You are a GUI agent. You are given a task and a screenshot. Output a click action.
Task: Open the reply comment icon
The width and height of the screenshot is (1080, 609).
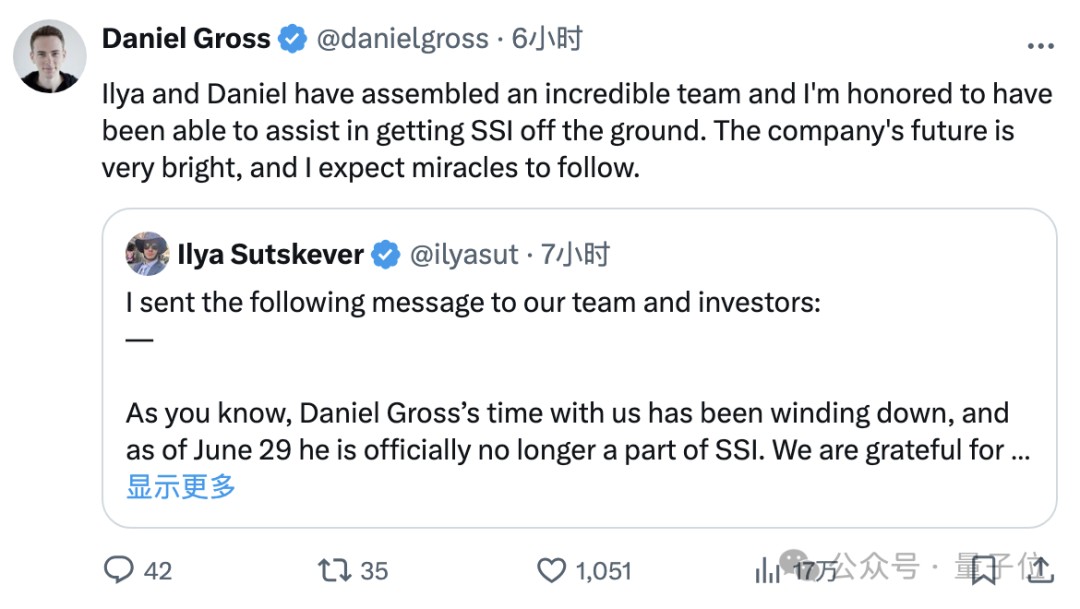click(x=118, y=570)
